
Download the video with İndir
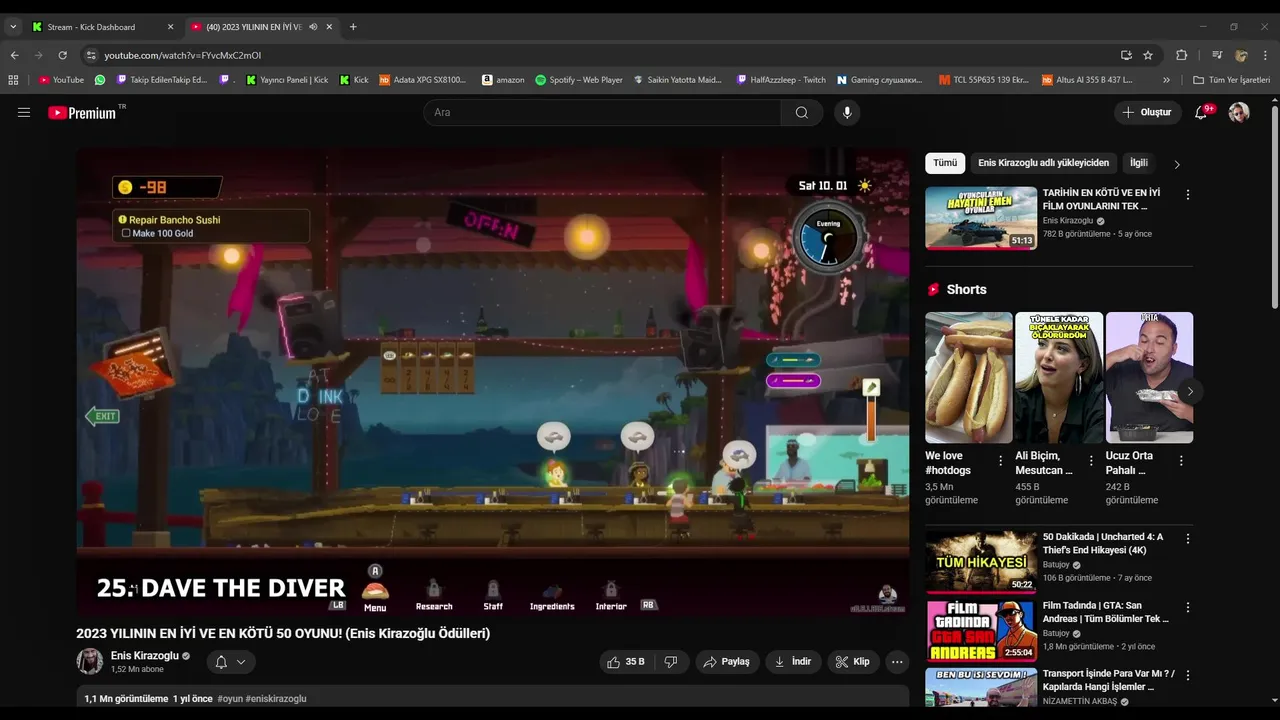pos(794,662)
